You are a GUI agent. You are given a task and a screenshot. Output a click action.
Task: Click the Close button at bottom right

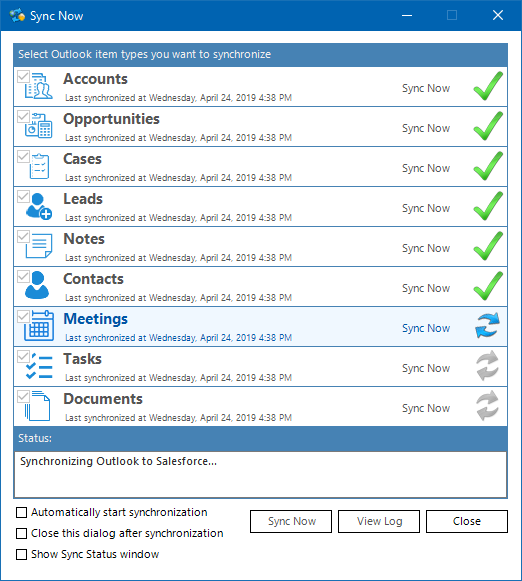[x=467, y=521]
